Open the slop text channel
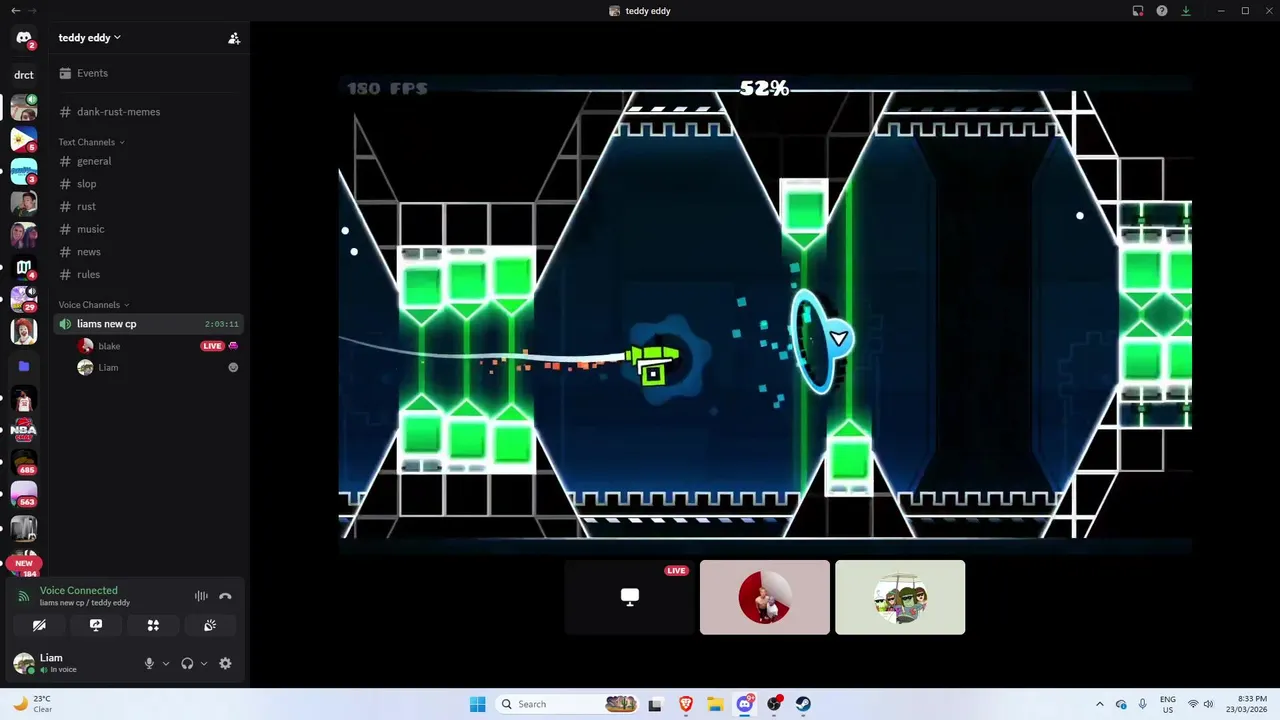The image size is (1280, 720). click(x=150, y=184)
